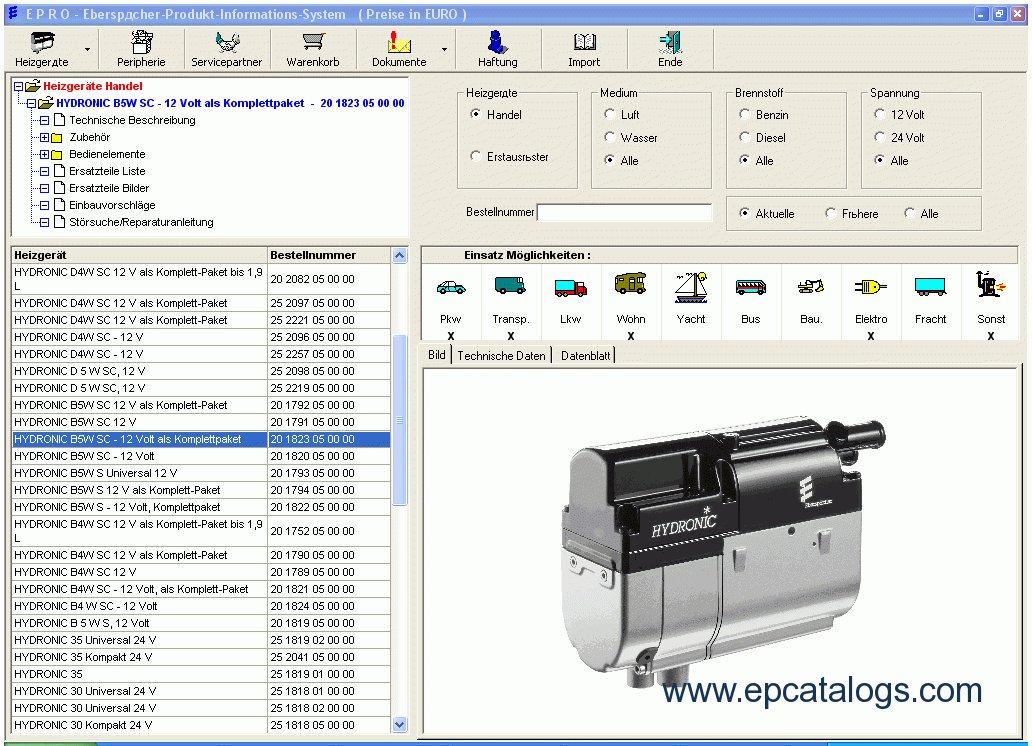Select the Frühere radio button

tap(831, 213)
